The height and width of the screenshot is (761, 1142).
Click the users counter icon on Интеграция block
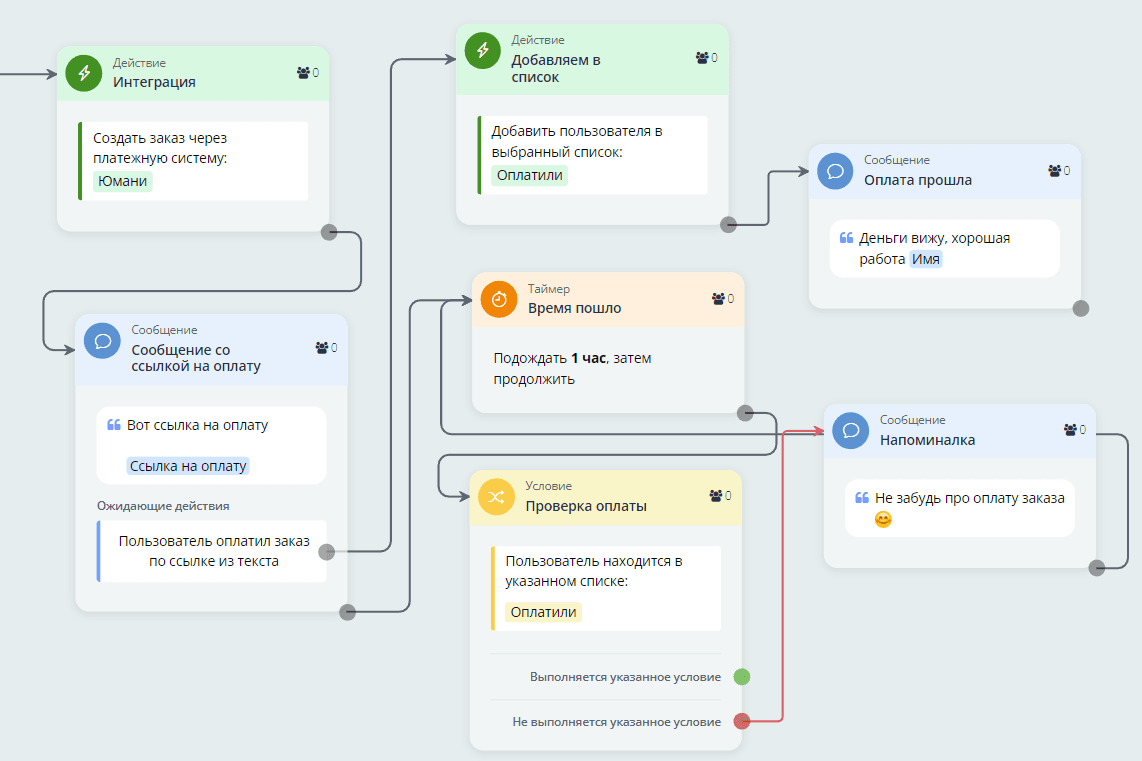click(304, 73)
